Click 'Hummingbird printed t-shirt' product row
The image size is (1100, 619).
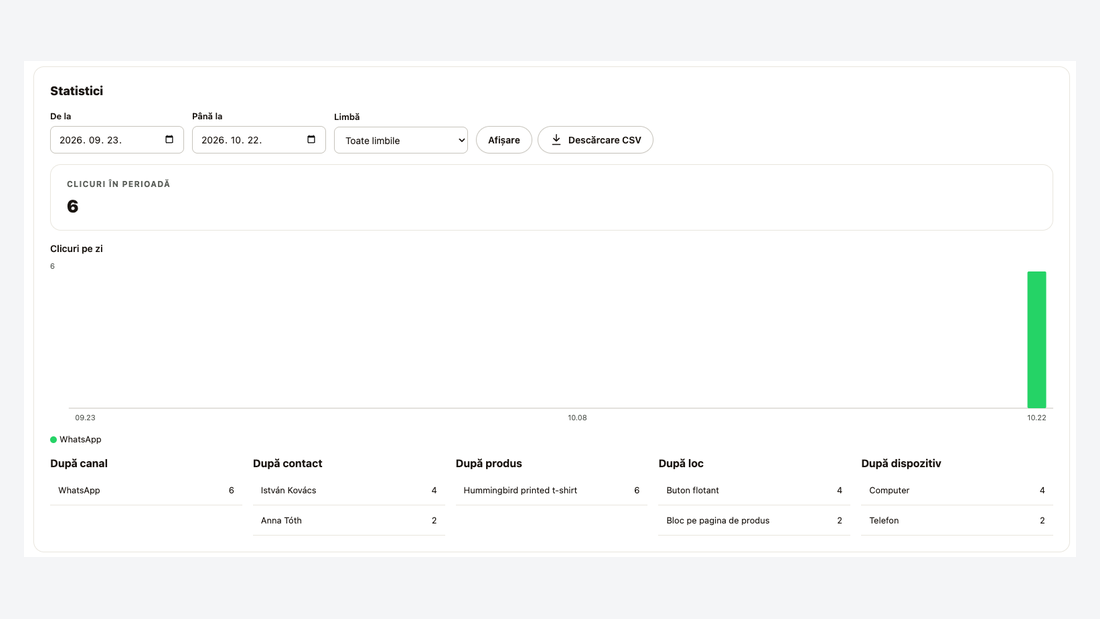coord(551,491)
